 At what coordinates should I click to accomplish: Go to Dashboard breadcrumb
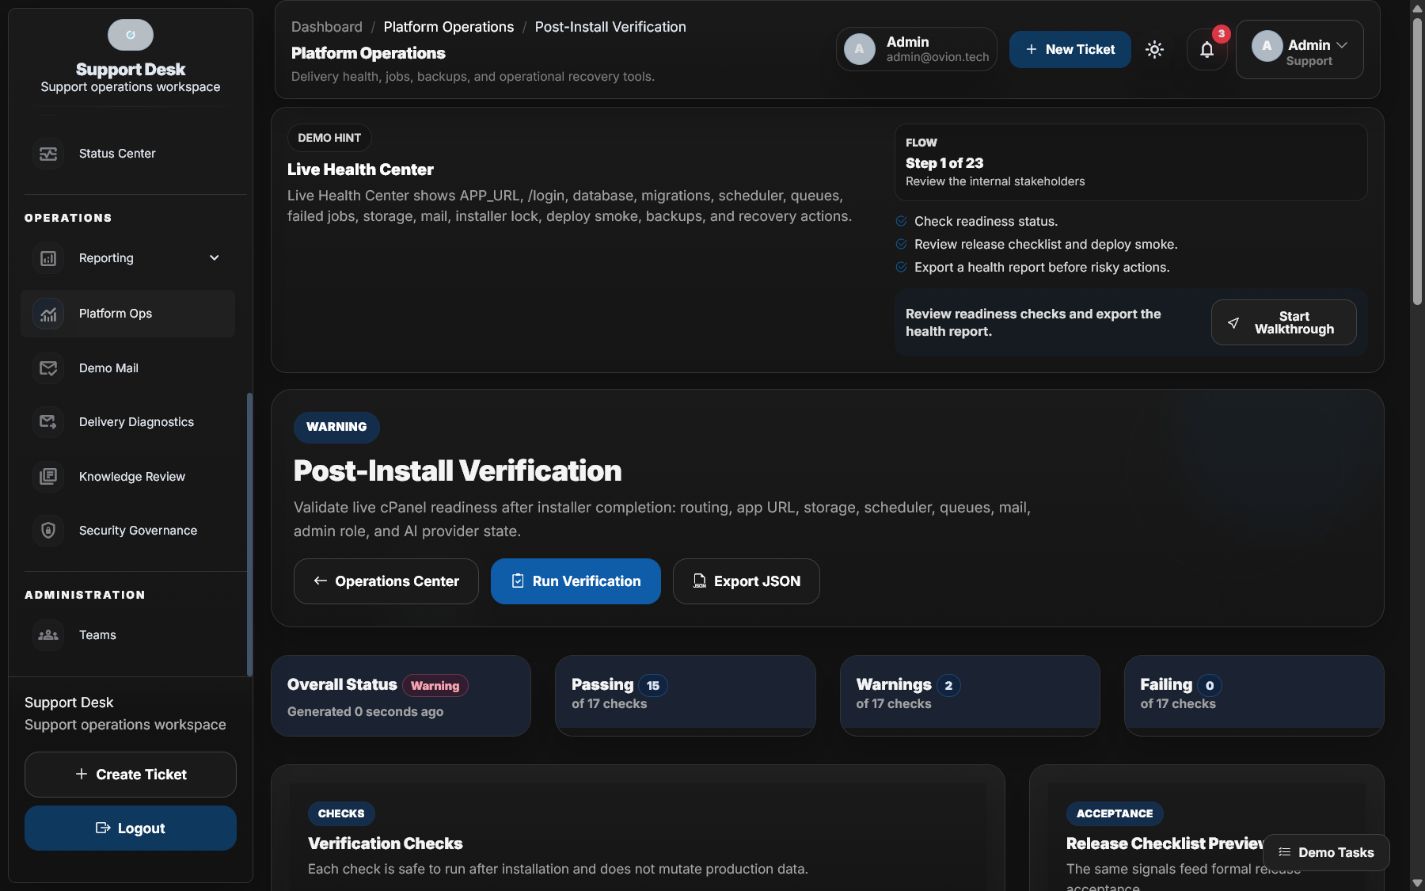(x=327, y=27)
